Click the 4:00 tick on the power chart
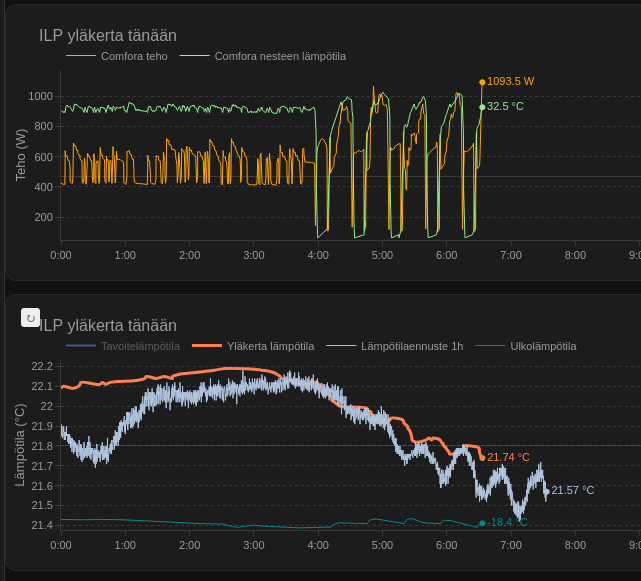The height and width of the screenshot is (581, 641). (x=318, y=255)
